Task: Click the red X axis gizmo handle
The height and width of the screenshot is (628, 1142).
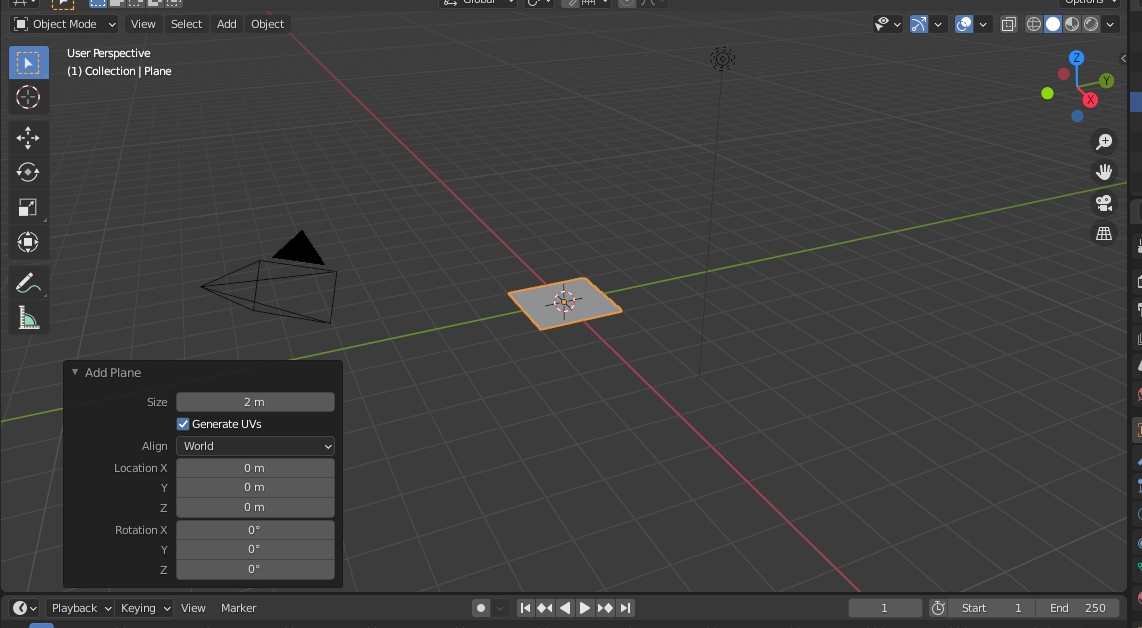Action: 1090,100
